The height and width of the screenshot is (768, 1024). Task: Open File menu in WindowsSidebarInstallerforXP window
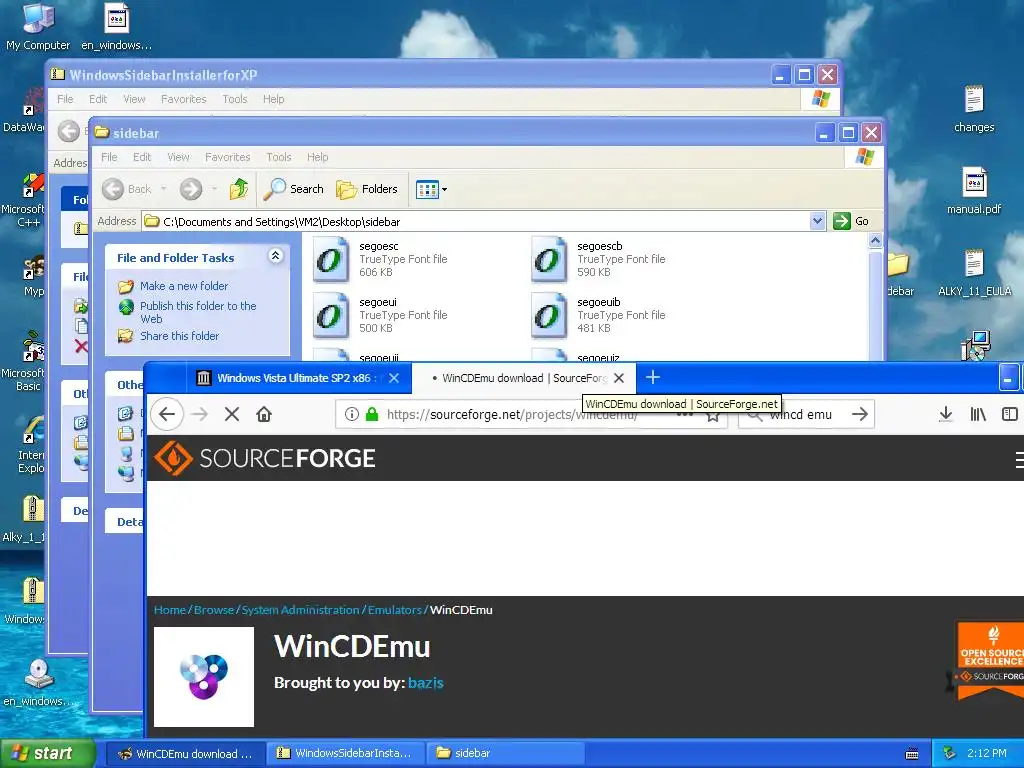click(65, 99)
